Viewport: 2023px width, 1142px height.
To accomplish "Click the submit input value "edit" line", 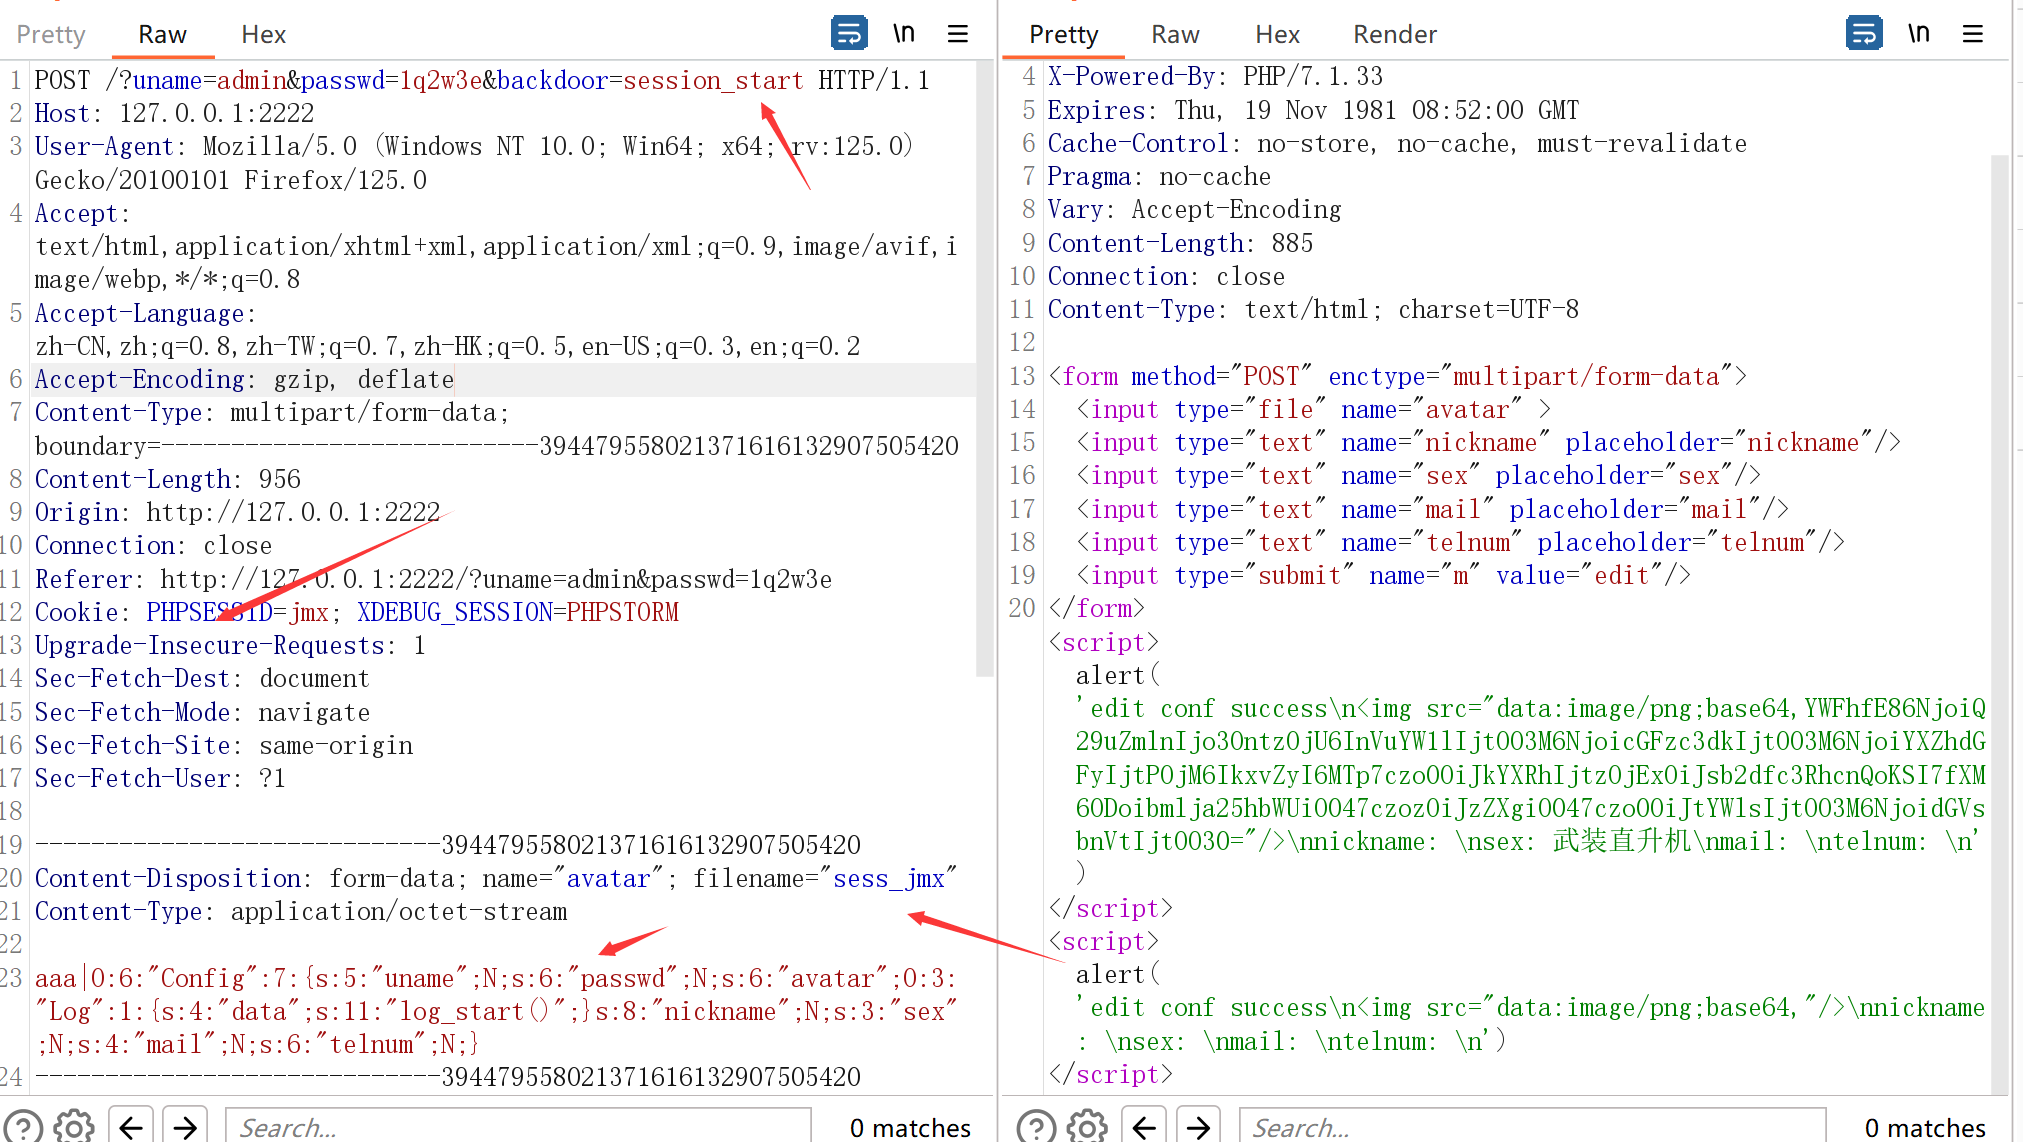I will (1383, 576).
